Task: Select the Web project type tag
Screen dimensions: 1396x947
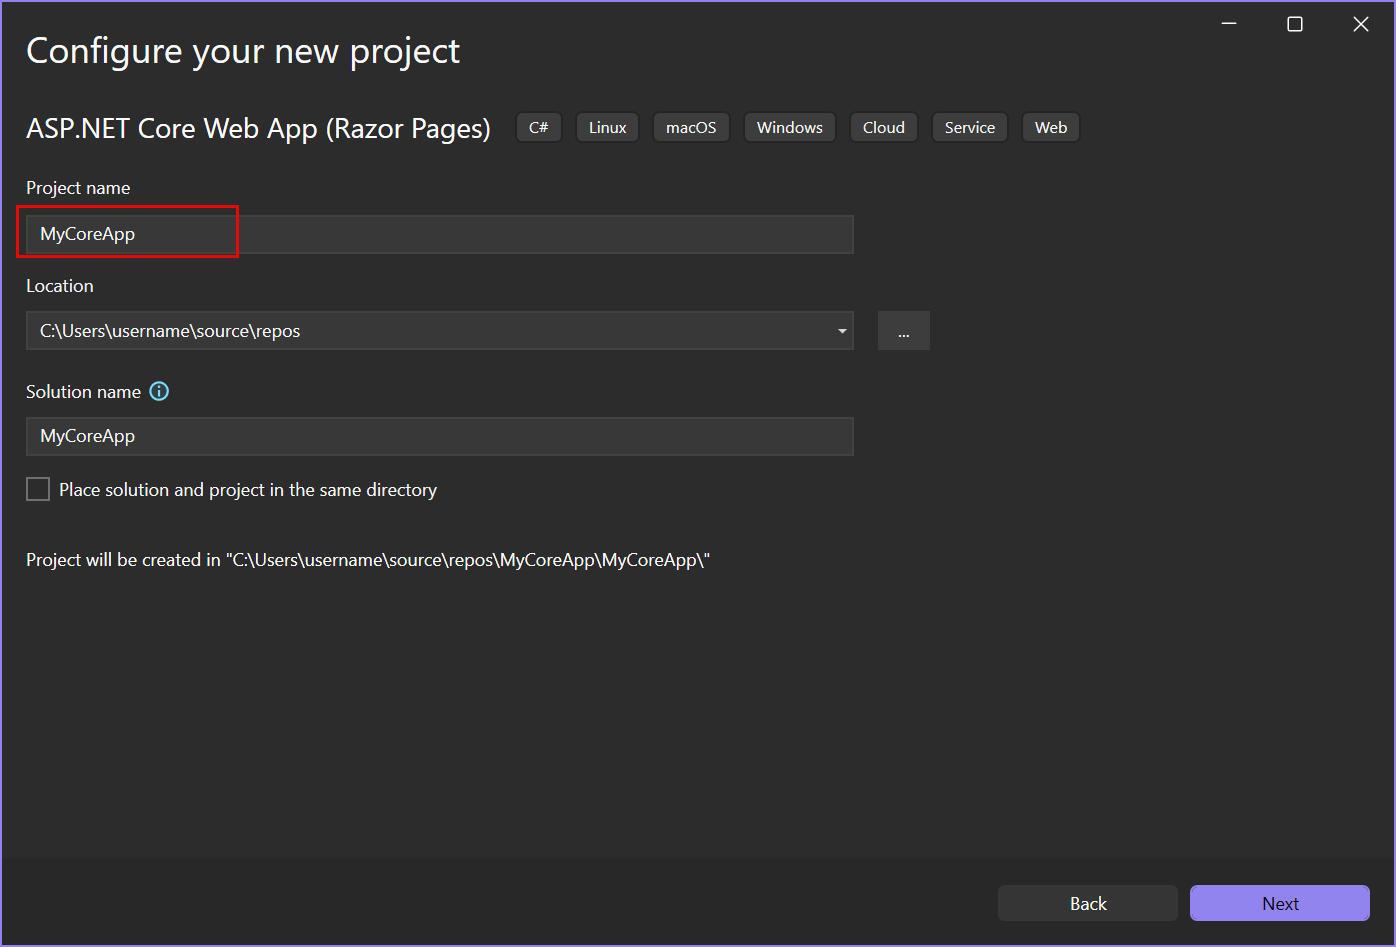Action: click(1050, 127)
